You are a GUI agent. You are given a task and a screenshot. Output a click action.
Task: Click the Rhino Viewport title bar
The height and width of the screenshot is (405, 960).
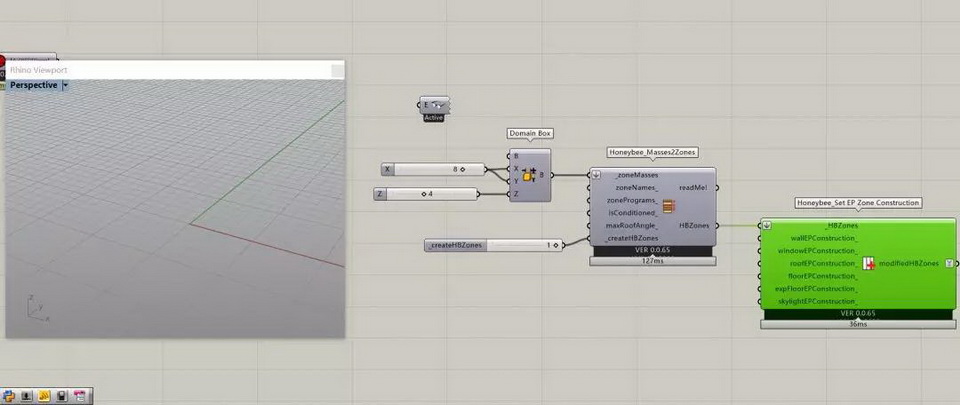point(170,70)
